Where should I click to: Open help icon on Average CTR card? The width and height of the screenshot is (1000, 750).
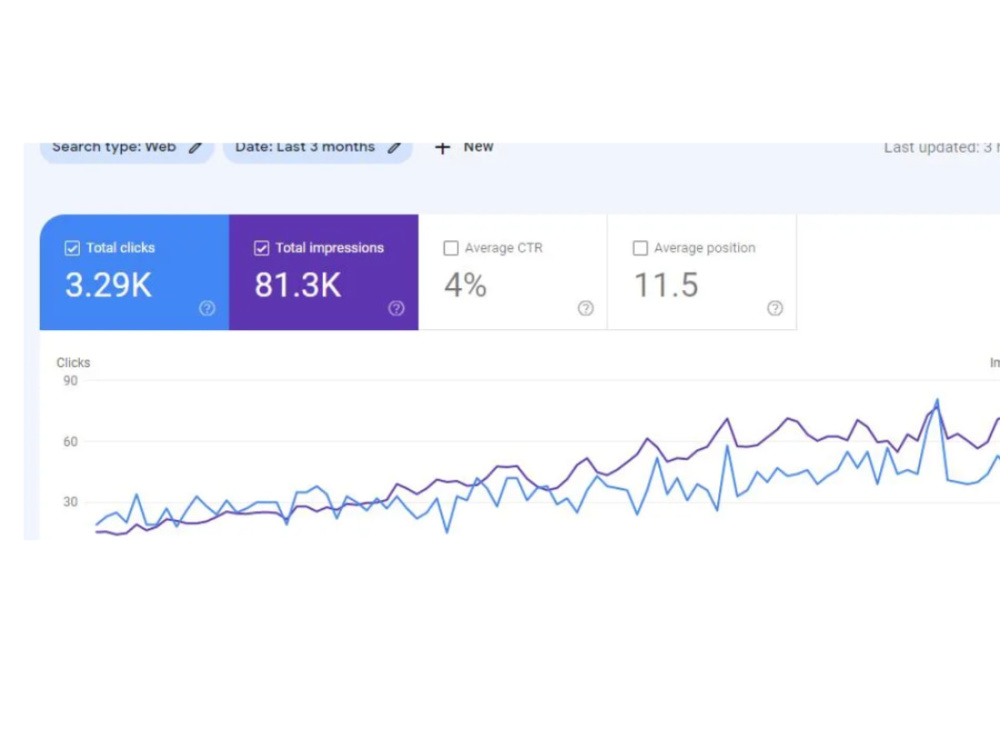586,309
